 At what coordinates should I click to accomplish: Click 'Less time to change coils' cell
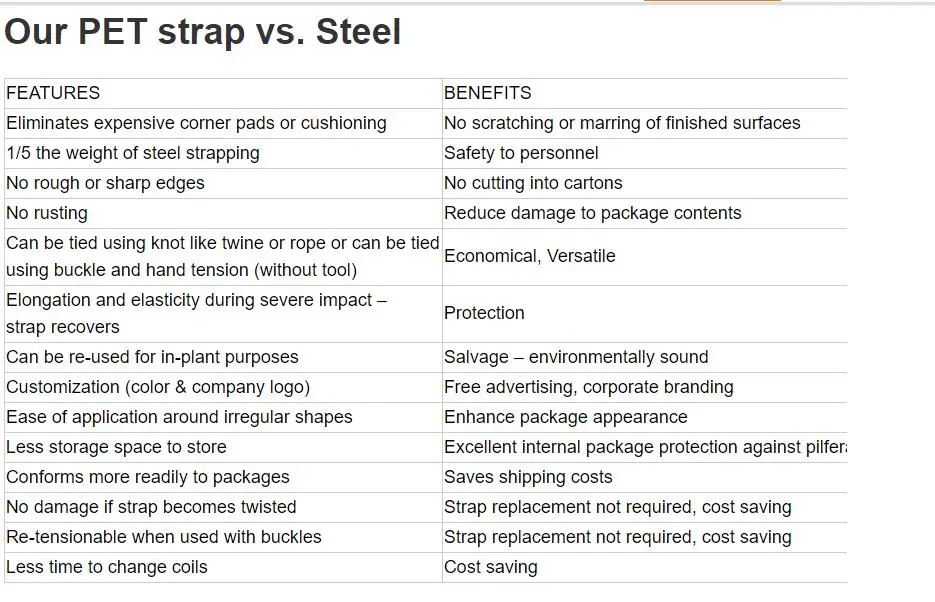point(223,567)
